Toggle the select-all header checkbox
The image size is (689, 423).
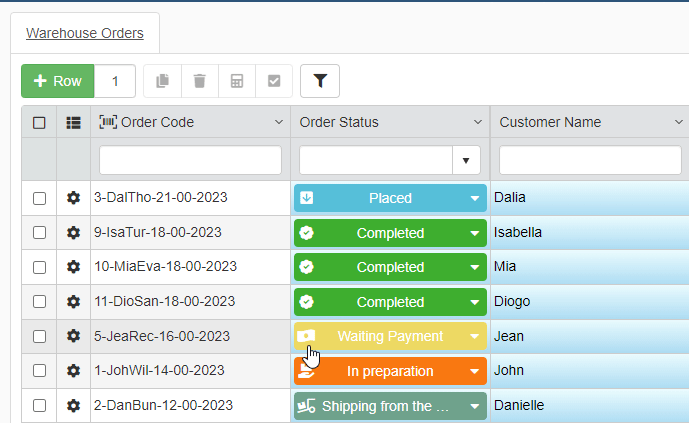coord(39,123)
